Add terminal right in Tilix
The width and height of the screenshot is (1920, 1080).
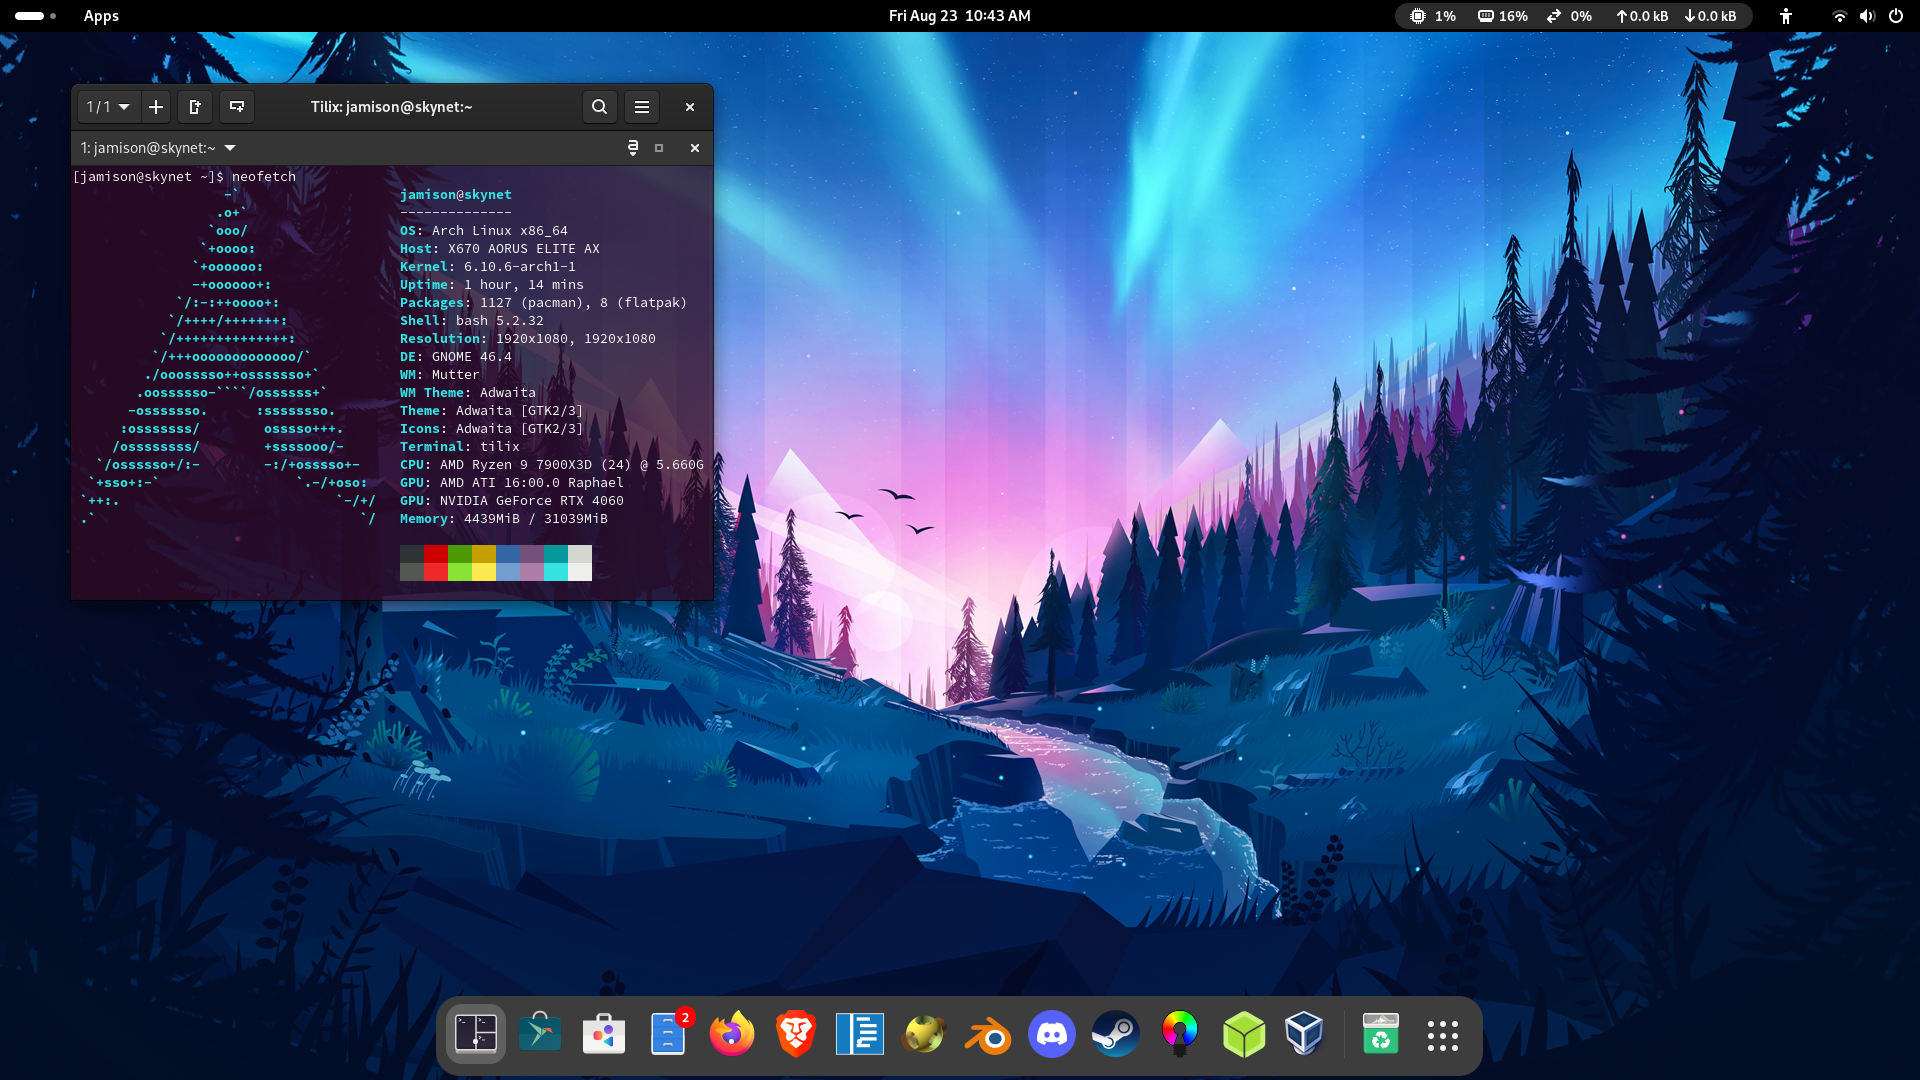[195, 107]
